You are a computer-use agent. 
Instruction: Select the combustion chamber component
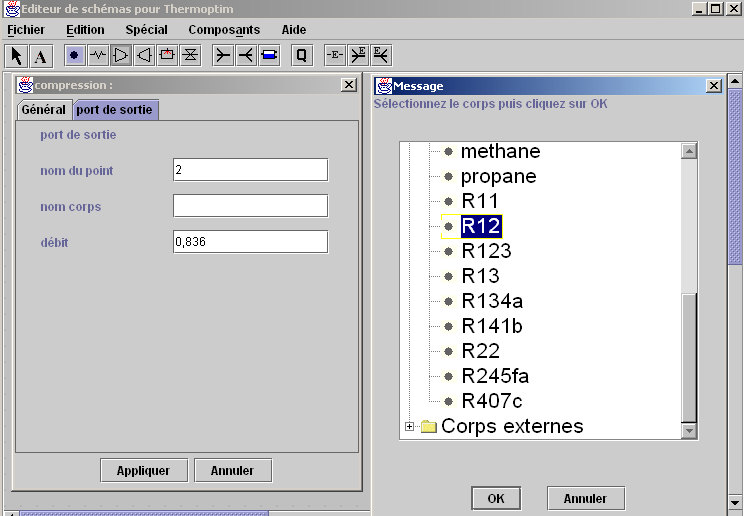click(167, 56)
